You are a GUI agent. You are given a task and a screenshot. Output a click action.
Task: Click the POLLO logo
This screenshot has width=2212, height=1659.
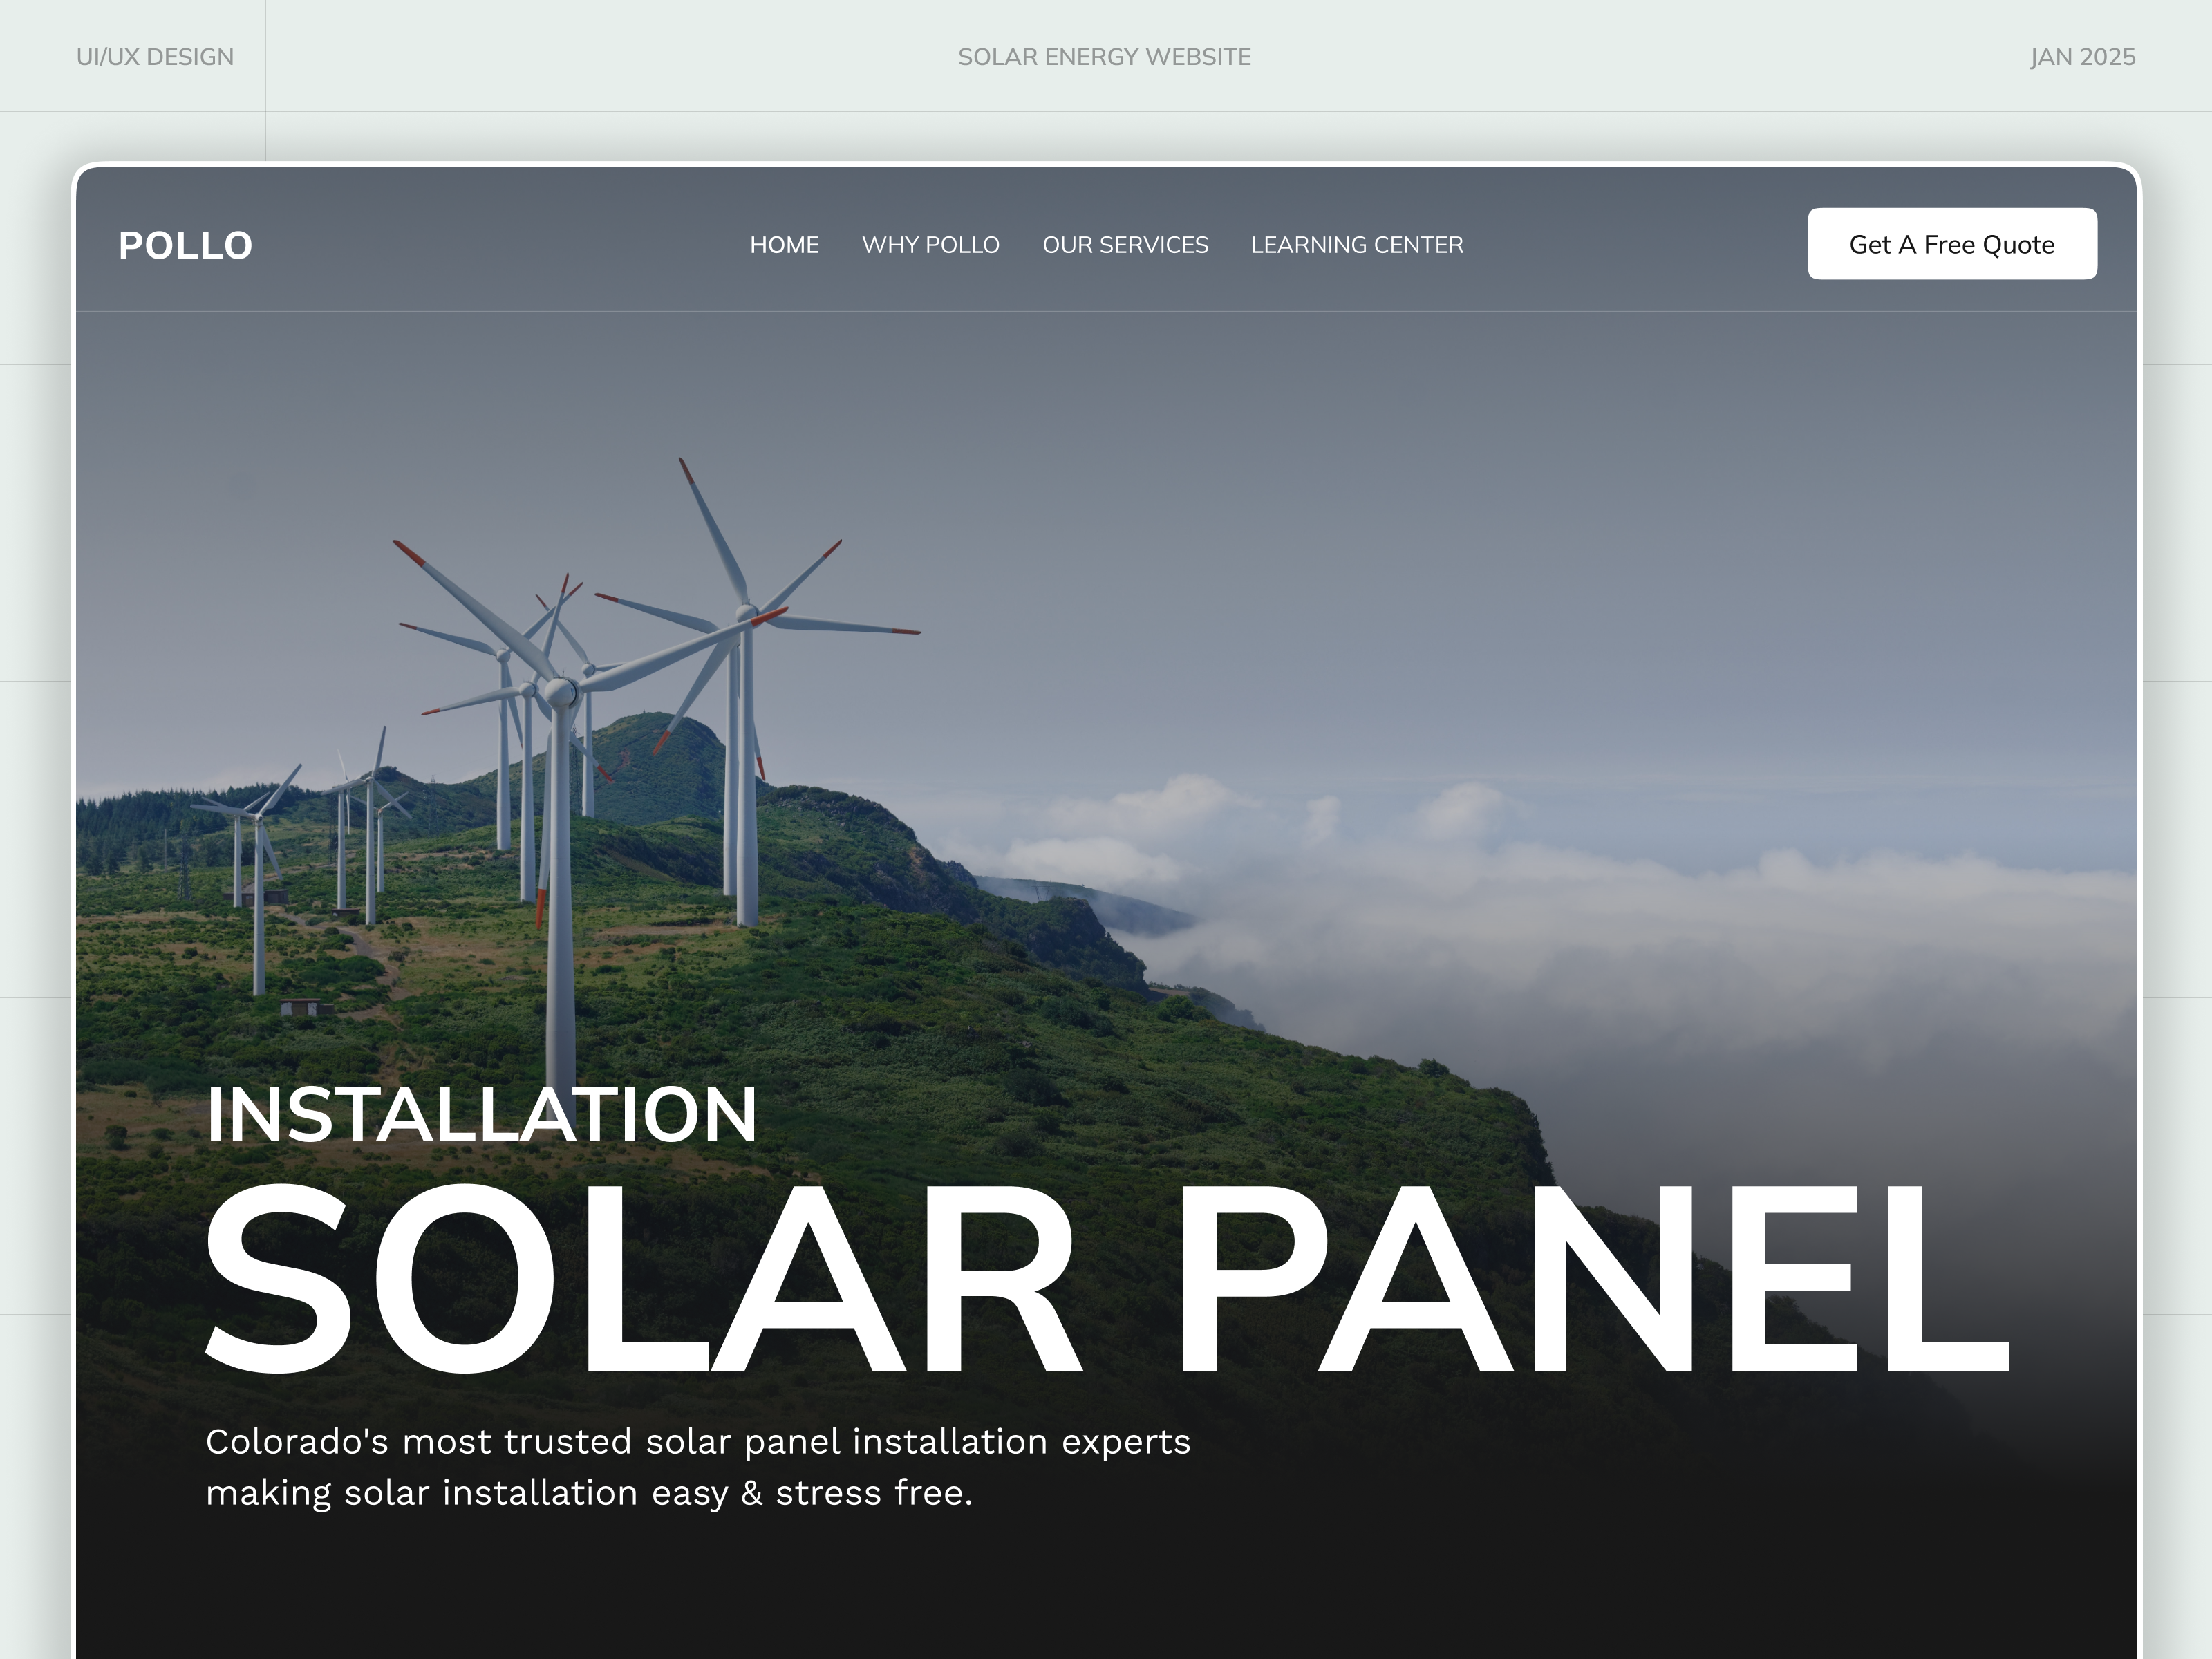185,243
